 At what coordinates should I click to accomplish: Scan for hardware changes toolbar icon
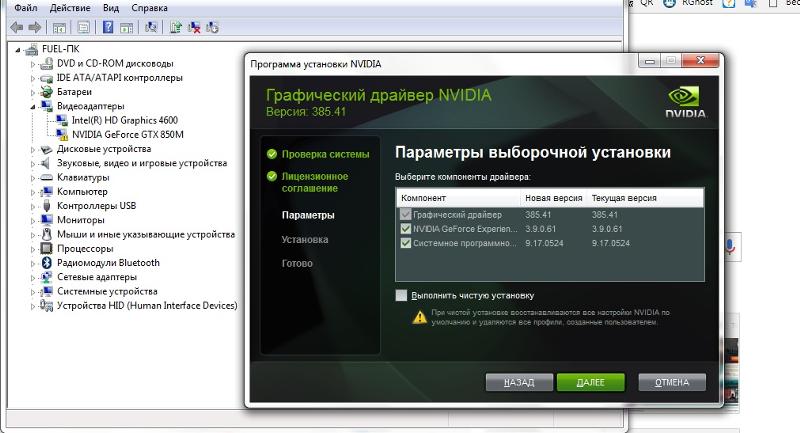pyautogui.click(x=151, y=28)
